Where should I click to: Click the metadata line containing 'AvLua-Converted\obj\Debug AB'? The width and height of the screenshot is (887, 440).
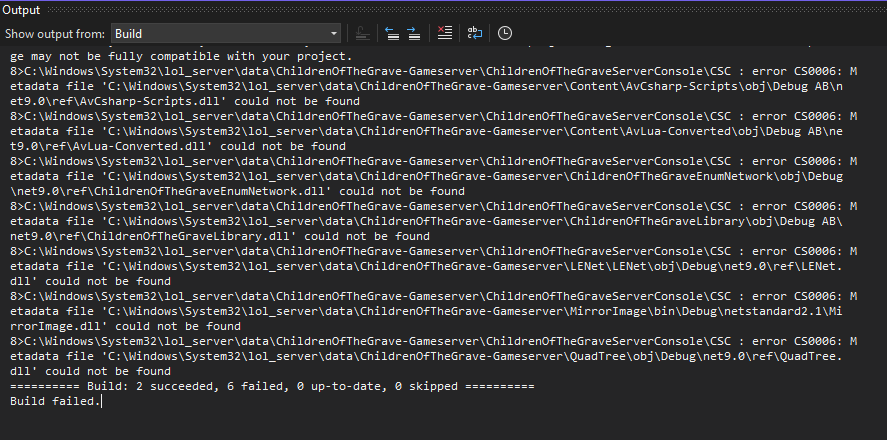point(427,131)
